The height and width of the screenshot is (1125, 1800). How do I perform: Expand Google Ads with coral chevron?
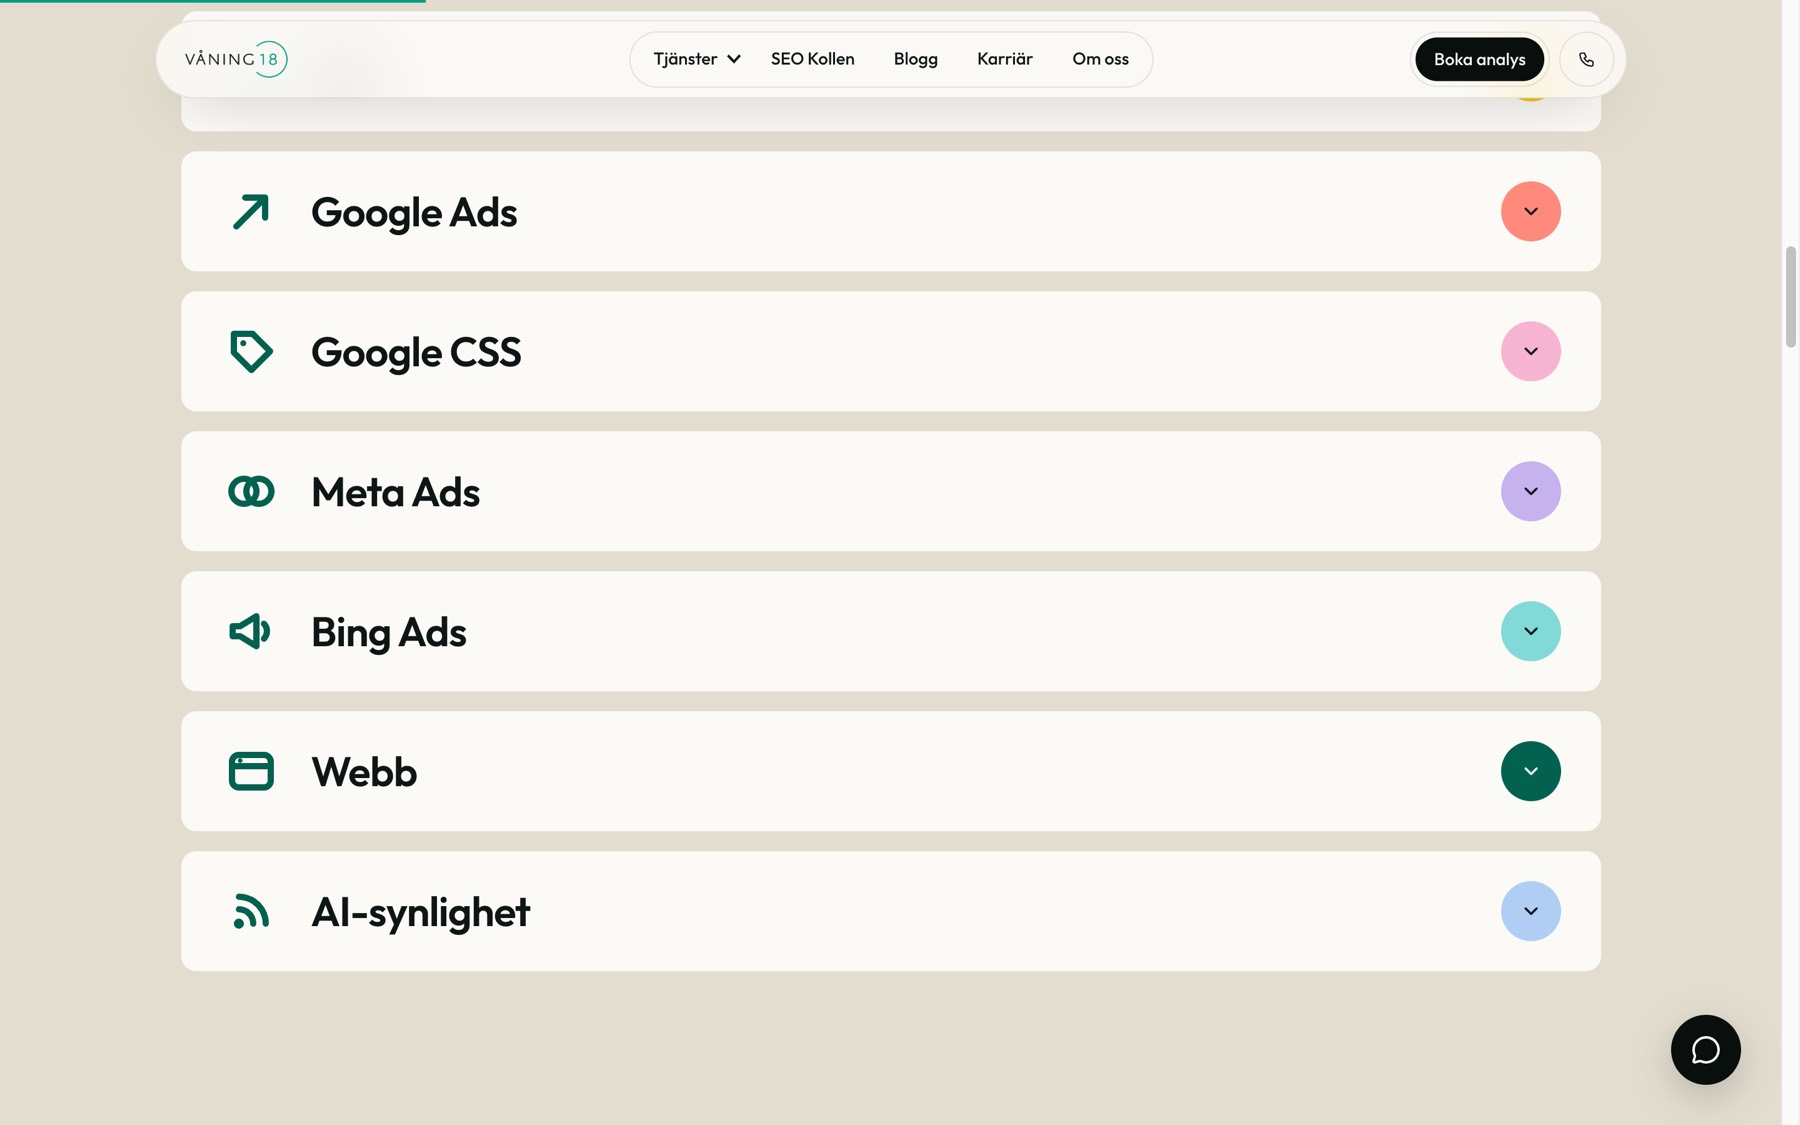pos(1530,211)
